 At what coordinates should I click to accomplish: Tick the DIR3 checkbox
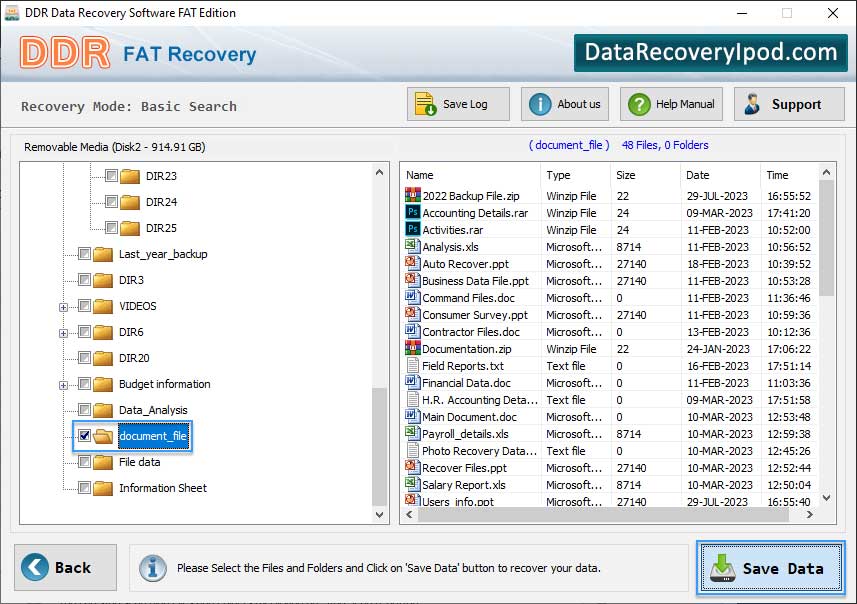point(84,280)
